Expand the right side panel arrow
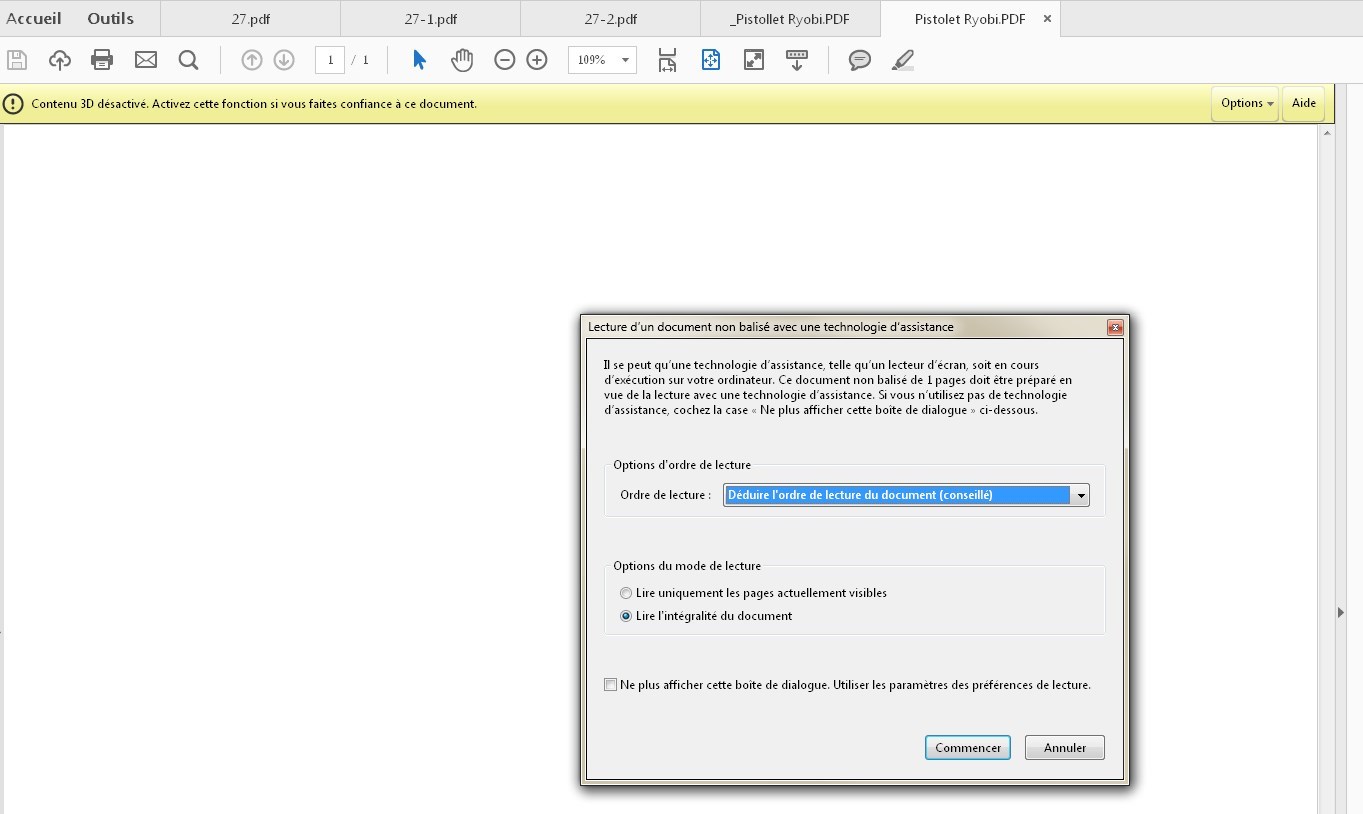The width and height of the screenshot is (1363, 814). click(x=1341, y=612)
